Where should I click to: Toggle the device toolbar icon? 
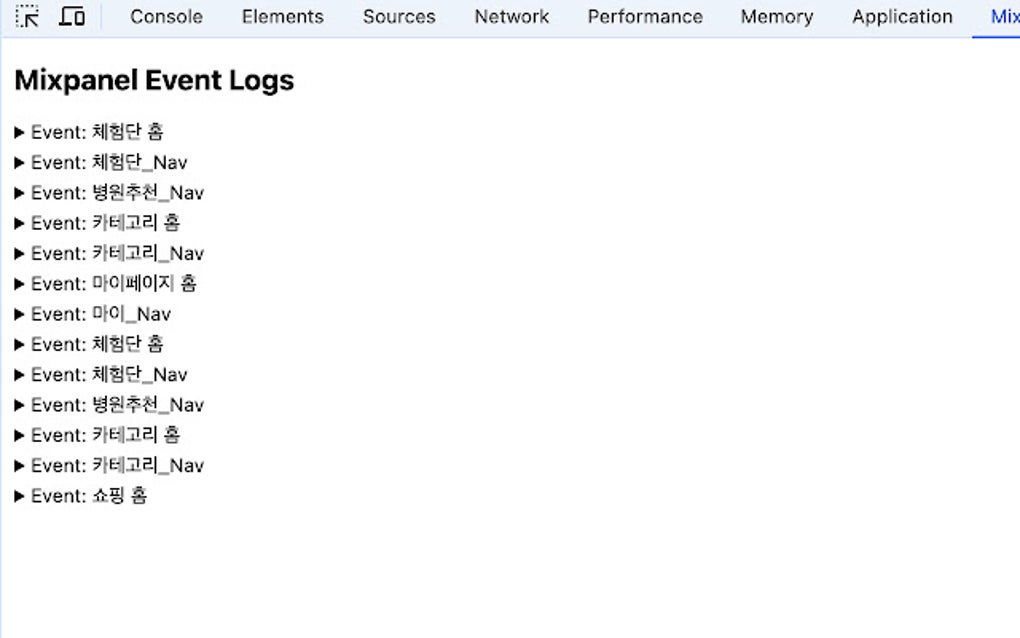[70, 16]
